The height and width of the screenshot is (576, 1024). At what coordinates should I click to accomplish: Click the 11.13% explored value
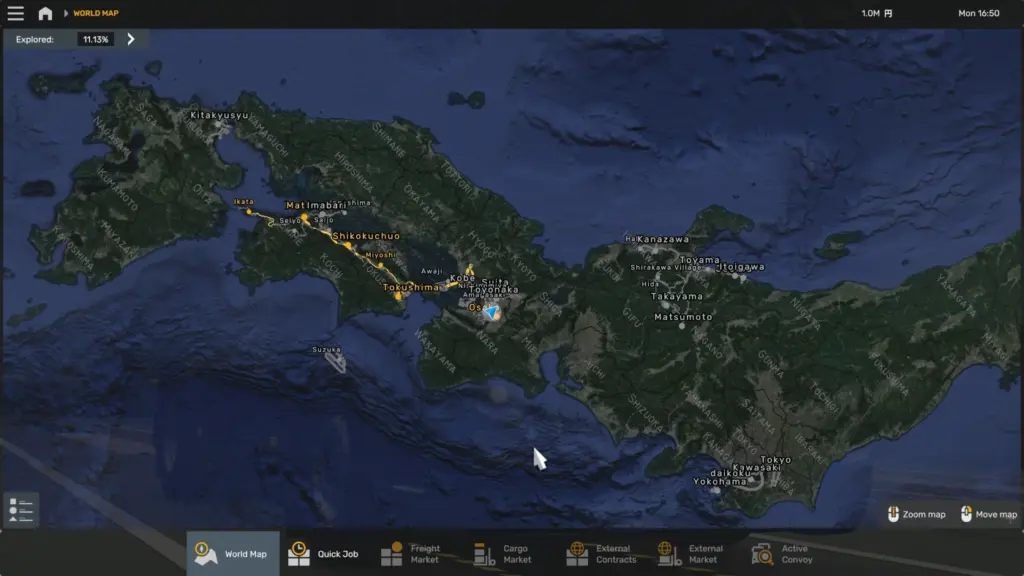coord(95,39)
